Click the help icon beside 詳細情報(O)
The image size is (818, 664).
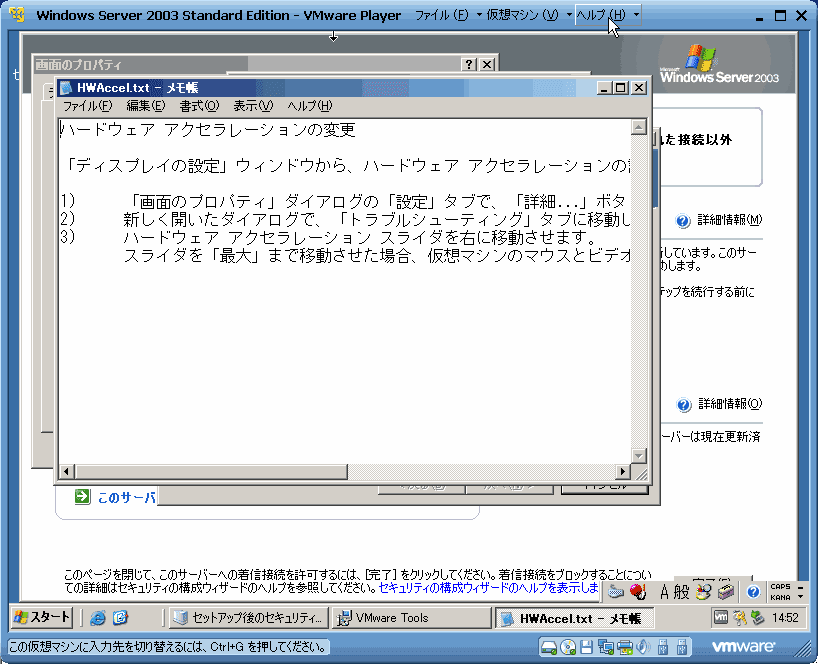pos(684,405)
